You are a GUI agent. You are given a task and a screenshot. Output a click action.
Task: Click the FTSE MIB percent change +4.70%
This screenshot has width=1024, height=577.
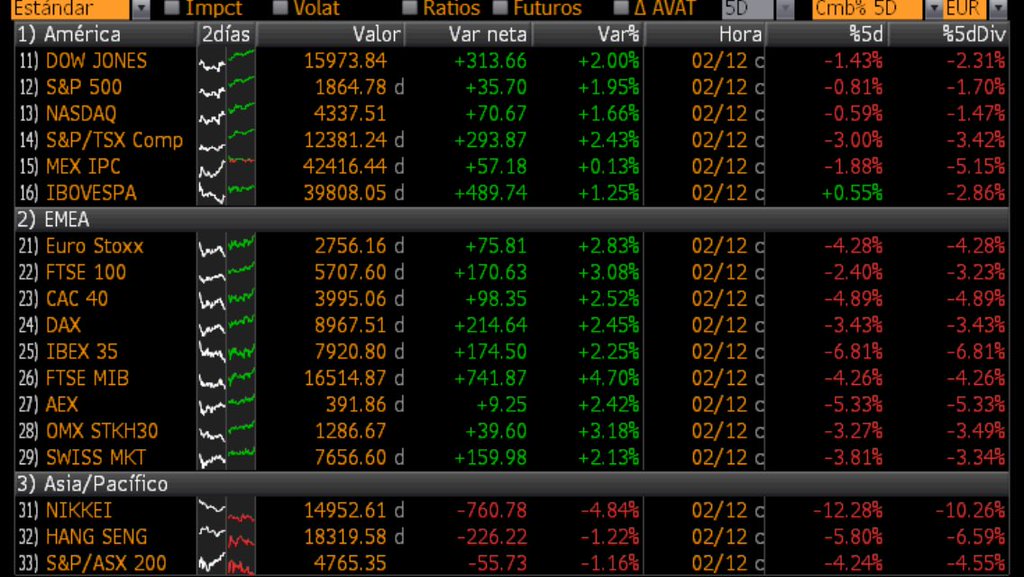point(608,378)
